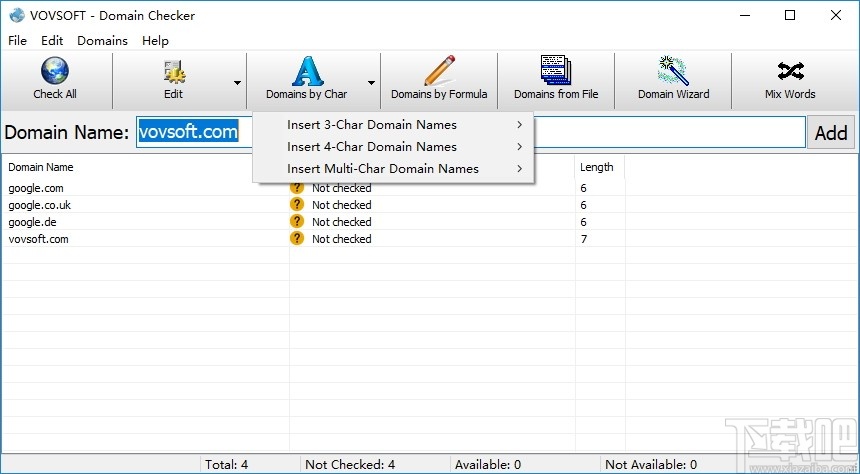
Task: Open Domains from File documents icon
Action: pyautogui.click(x=556, y=70)
